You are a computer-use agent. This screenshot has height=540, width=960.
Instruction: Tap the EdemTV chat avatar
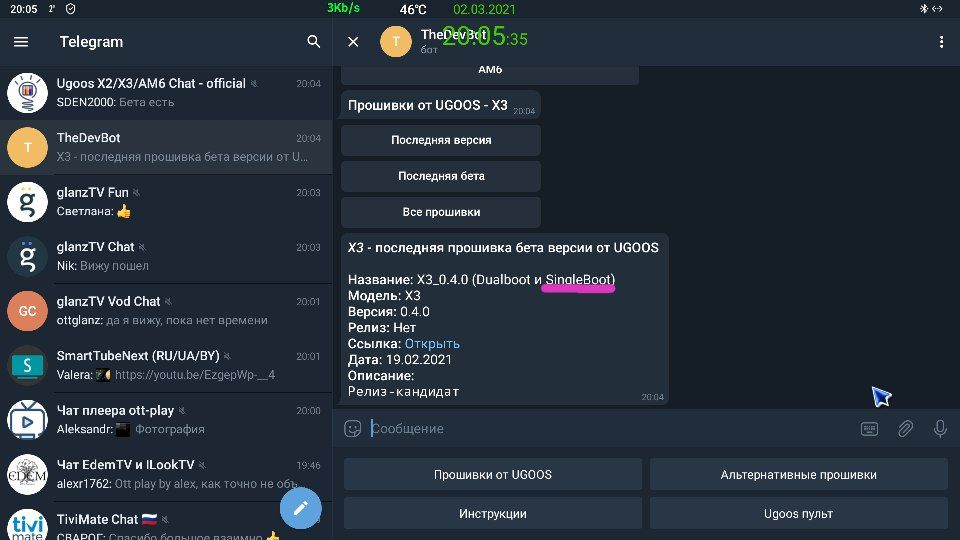pyautogui.click(x=27, y=474)
